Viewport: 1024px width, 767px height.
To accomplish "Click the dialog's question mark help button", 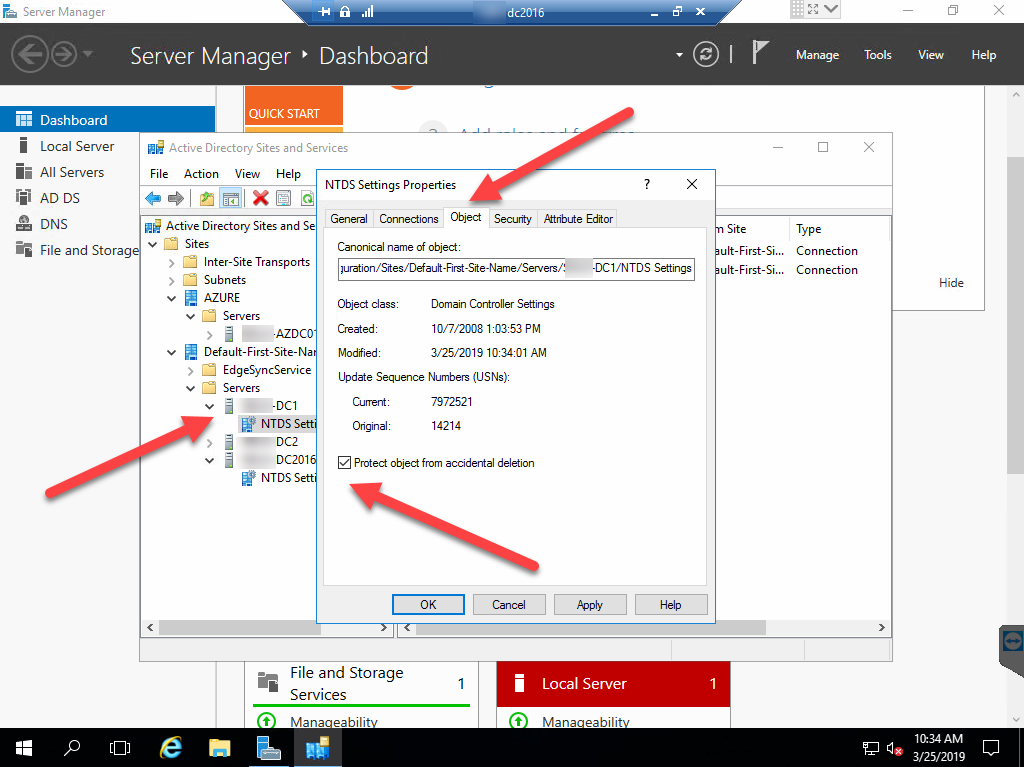I will tap(647, 184).
